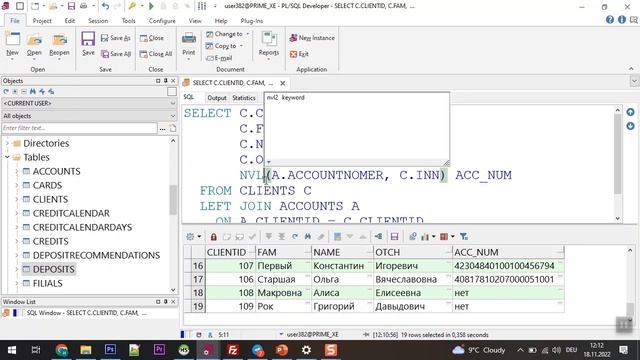640x360 pixels.
Task: Open the Plug-Ins ribbon tab
Action: pyautogui.click(x=252, y=20)
